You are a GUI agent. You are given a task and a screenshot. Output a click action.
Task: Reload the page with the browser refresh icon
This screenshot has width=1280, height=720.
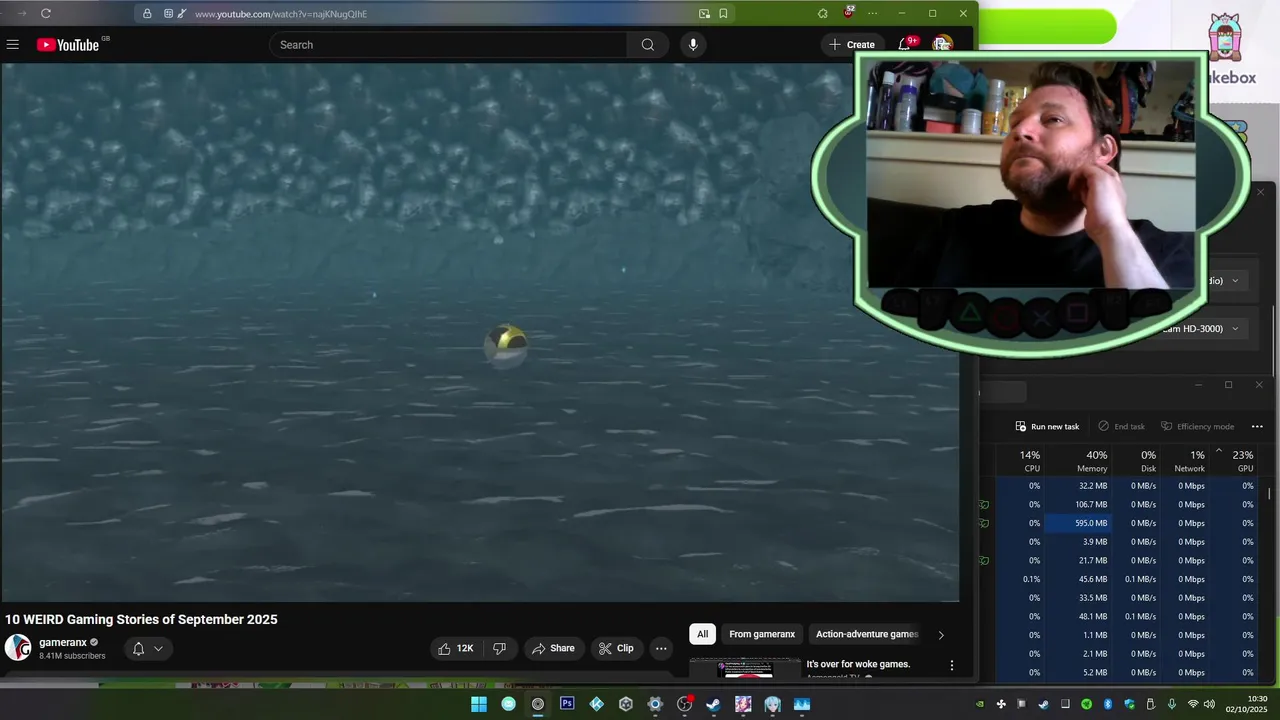coord(46,13)
